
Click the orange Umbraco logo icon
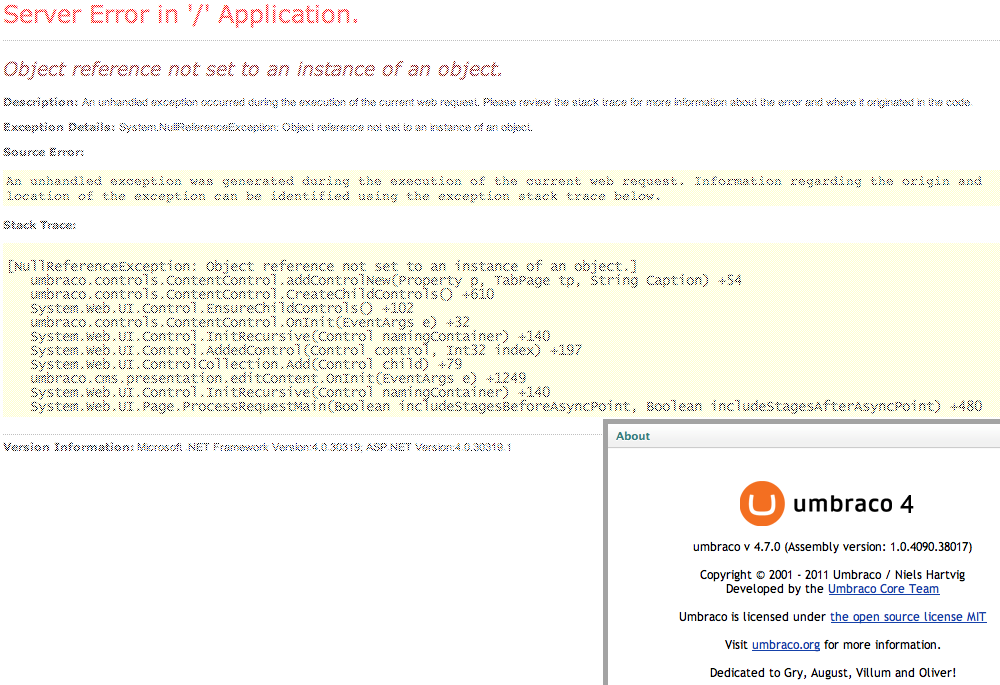point(761,503)
